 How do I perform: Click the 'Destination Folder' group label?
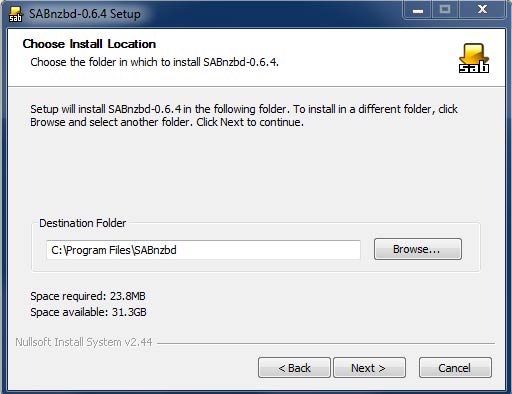(x=83, y=223)
